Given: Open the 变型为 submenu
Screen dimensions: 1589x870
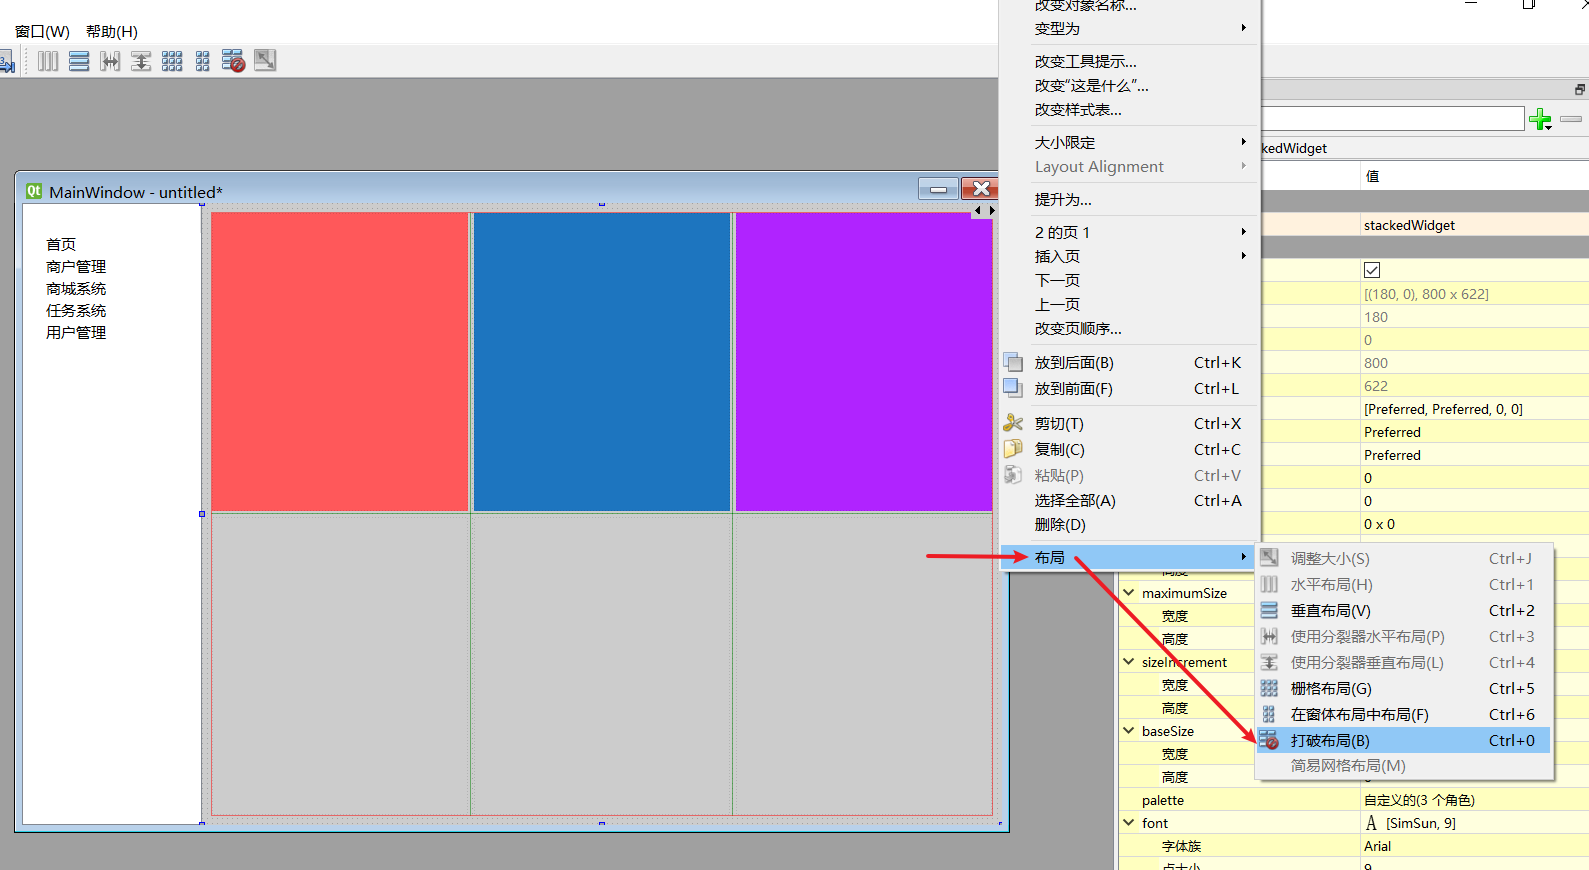Looking at the screenshot, I should click(1128, 29).
